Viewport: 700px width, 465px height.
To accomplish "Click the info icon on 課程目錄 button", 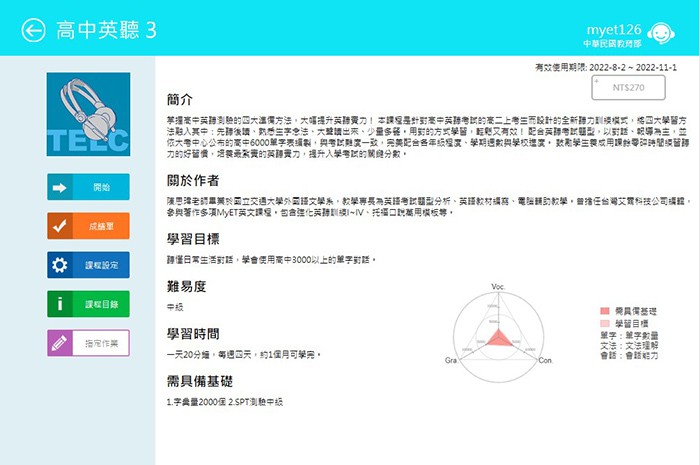I will (60, 304).
